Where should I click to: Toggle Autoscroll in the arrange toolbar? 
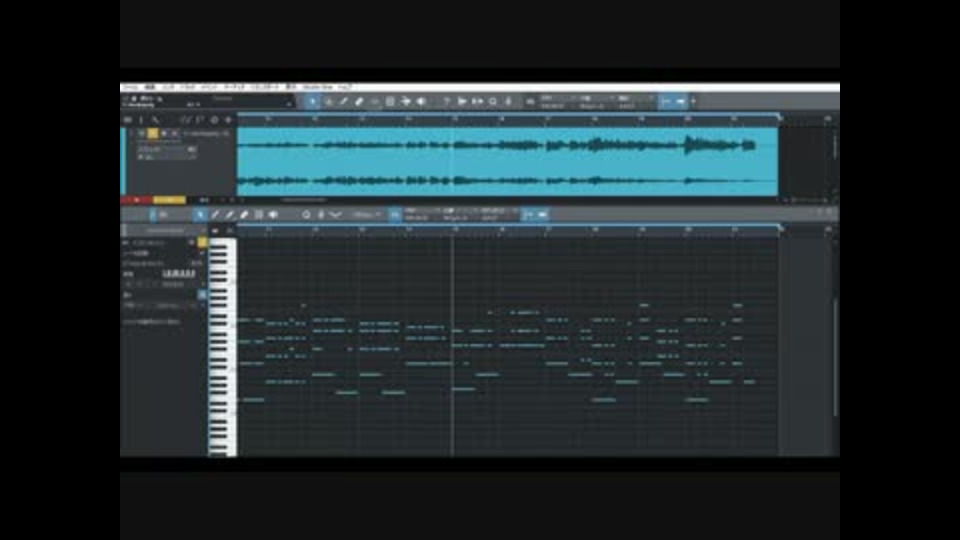coord(666,102)
